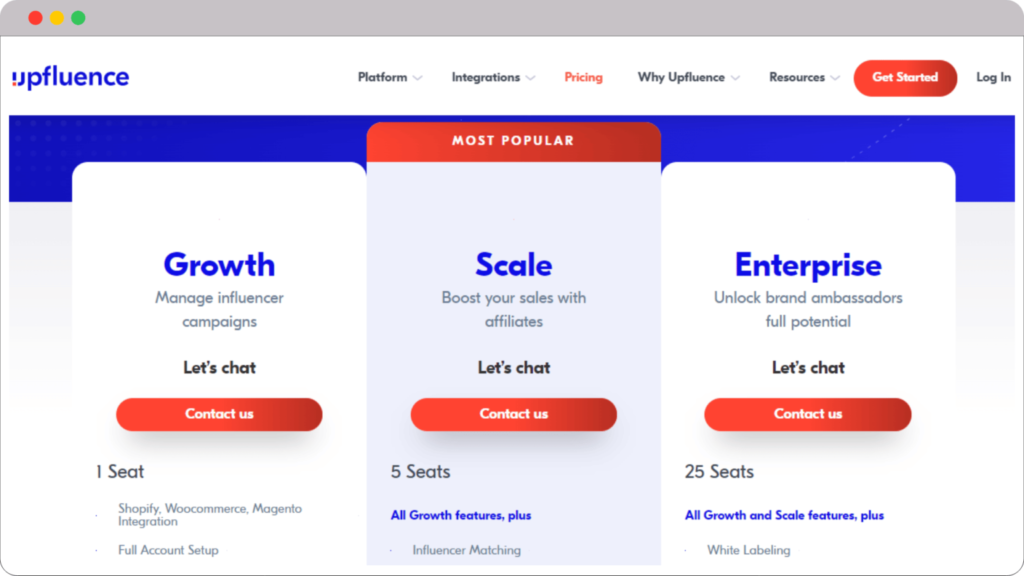Click the red close window dot

pos(36,18)
